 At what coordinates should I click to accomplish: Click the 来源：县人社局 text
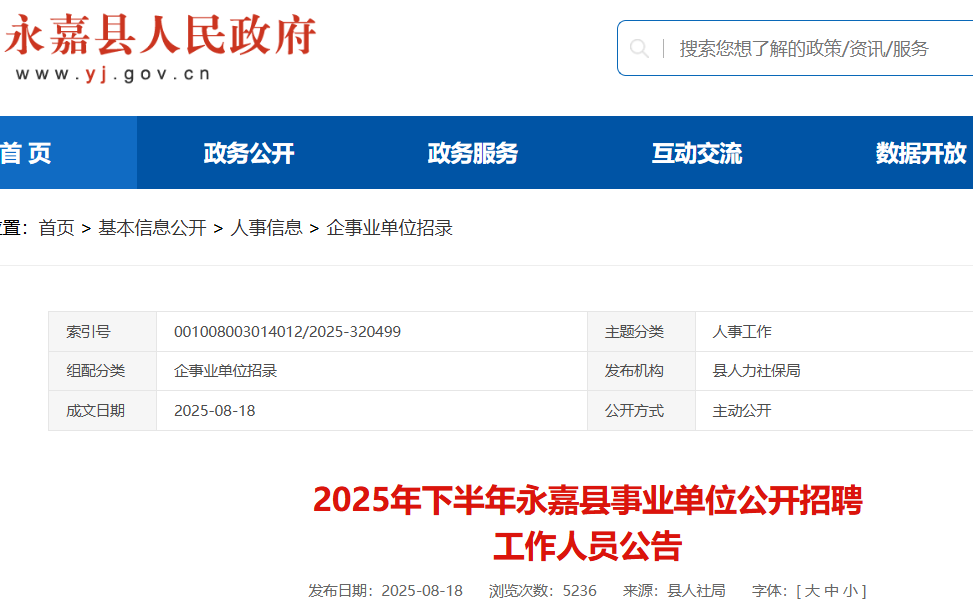pos(675,590)
